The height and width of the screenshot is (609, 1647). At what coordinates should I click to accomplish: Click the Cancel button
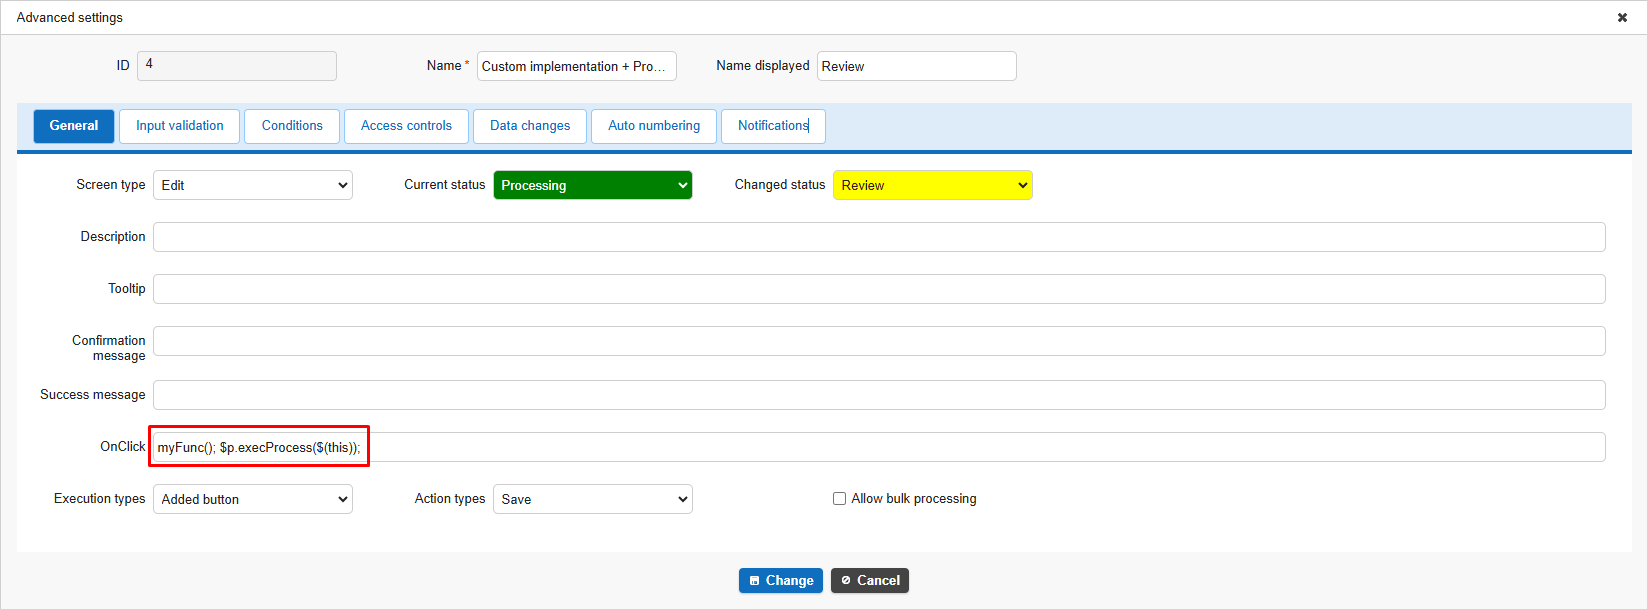coord(870,580)
